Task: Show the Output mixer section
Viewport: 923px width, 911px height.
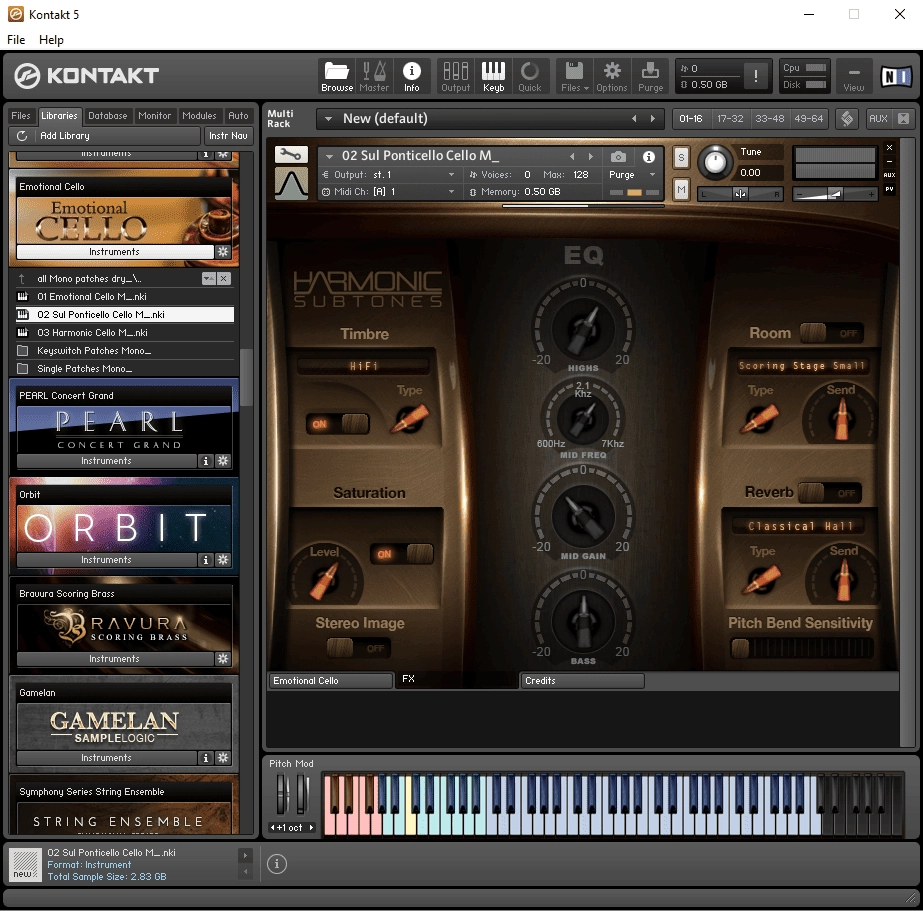Action: [456, 77]
